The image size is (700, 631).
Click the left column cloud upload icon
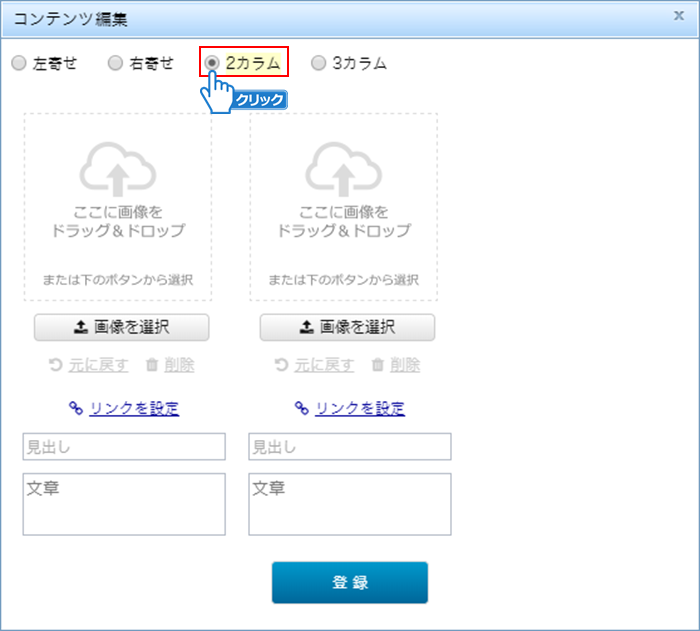[x=118, y=169]
